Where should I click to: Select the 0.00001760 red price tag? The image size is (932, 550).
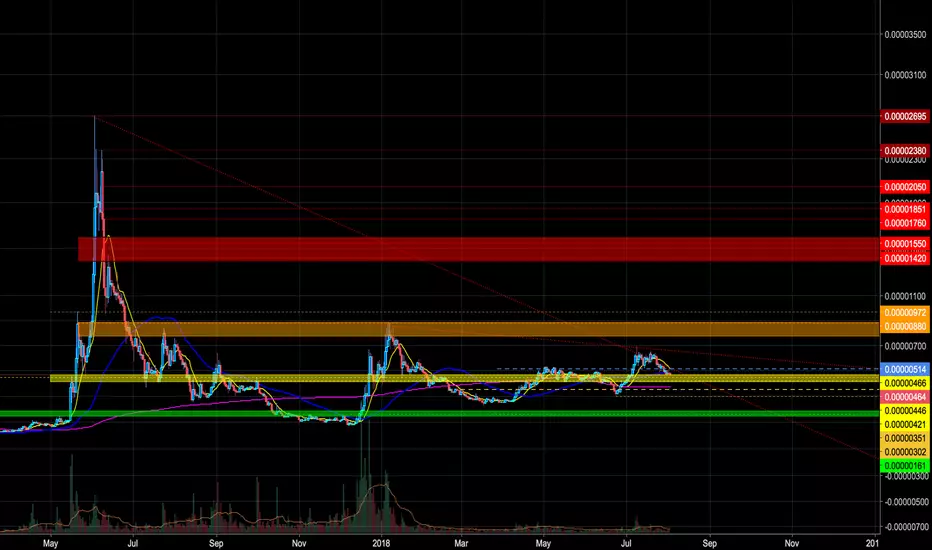[905, 224]
